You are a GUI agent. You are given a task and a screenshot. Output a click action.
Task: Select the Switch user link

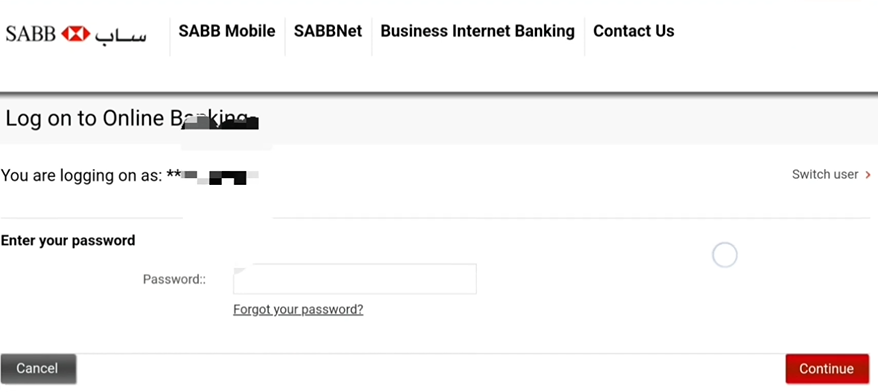click(825, 175)
